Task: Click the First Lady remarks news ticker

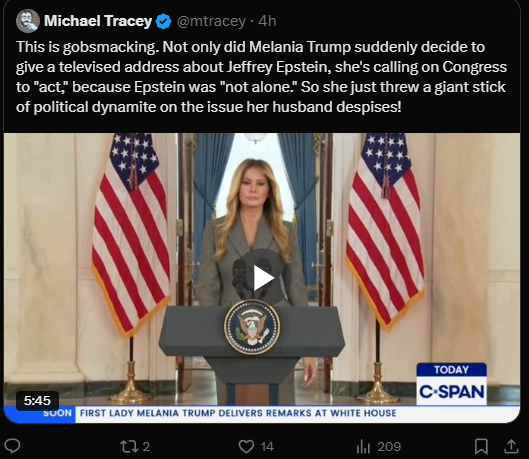Action: pos(238,413)
